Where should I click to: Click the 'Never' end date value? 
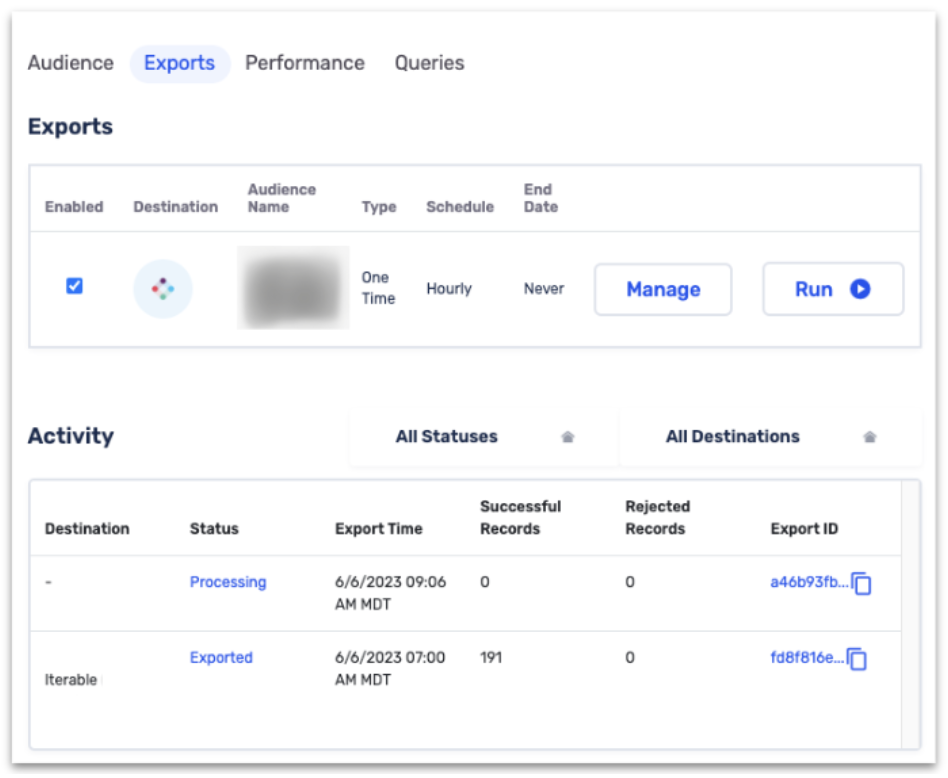tap(544, 288)
